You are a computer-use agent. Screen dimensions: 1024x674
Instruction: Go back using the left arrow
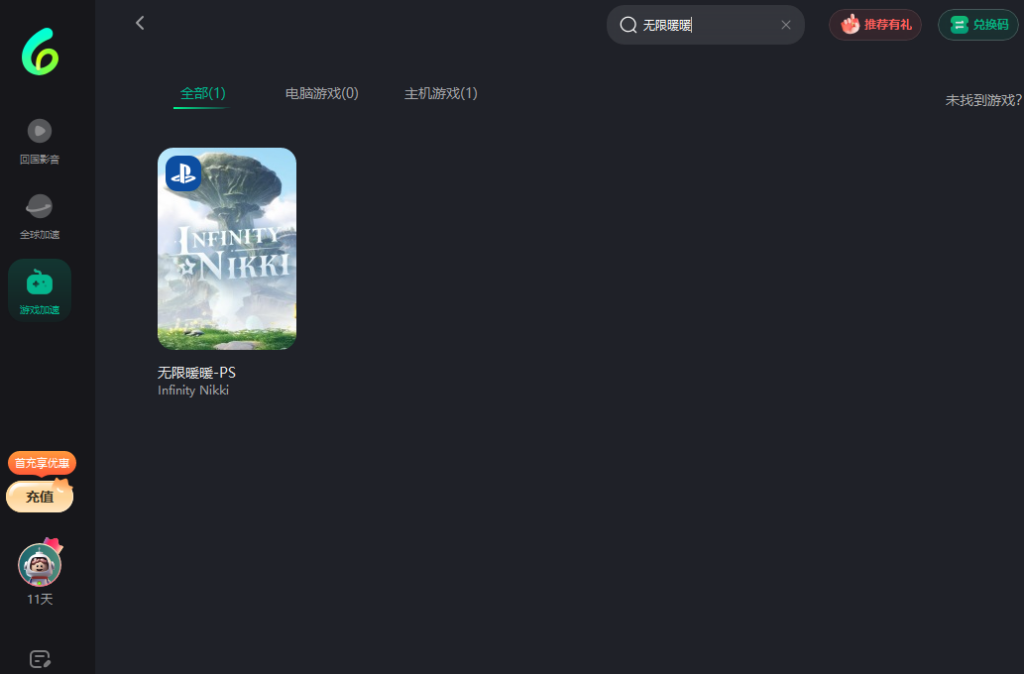(140, 23)
